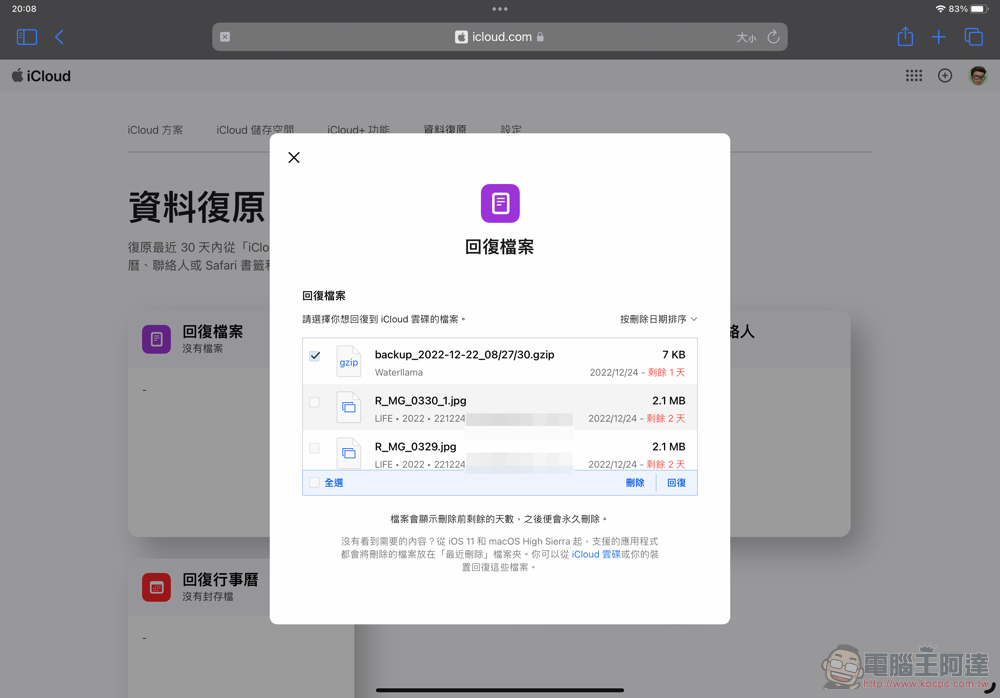Go back with the browser back arrow

click(x=60, y=37)
